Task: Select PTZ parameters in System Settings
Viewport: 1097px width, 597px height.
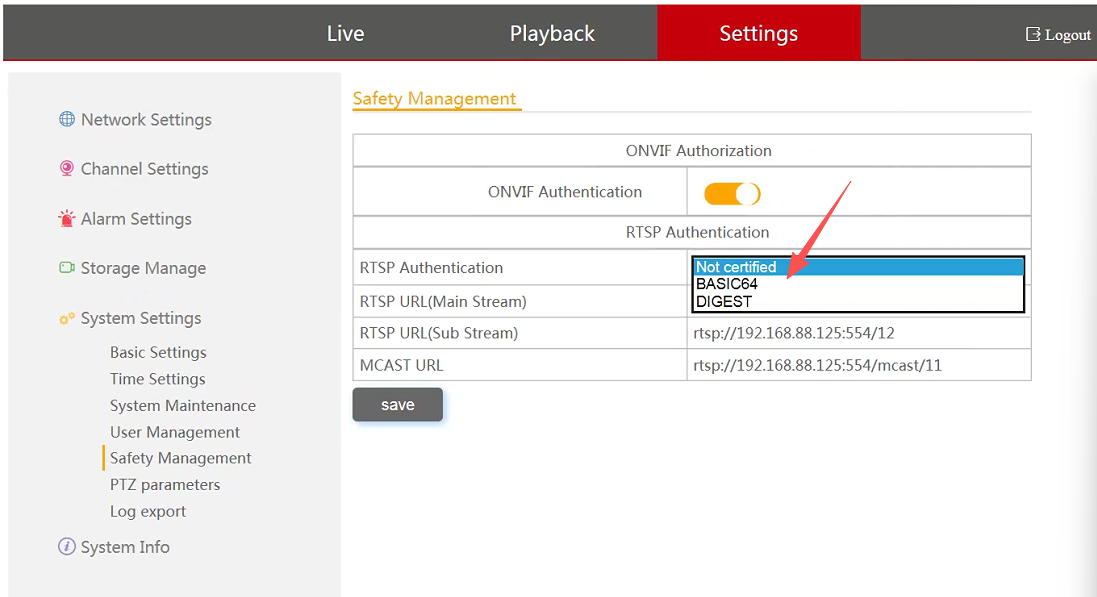Action: coord(165,485)
